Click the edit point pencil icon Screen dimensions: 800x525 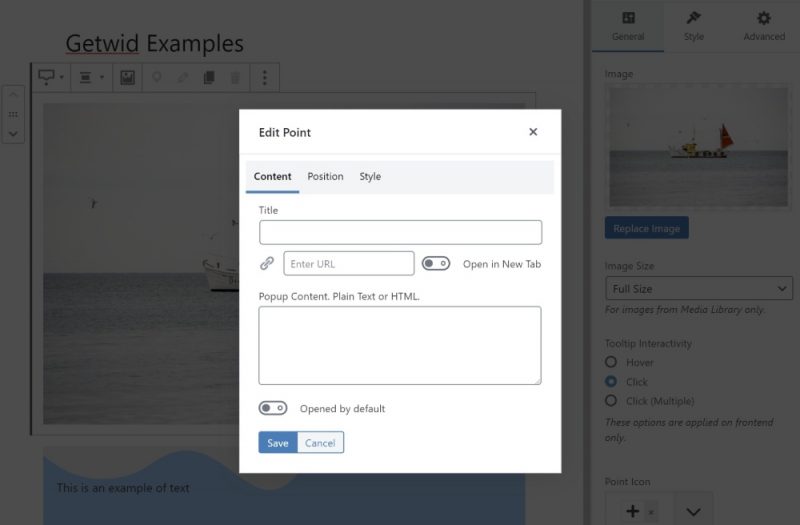tap(183, 78)
